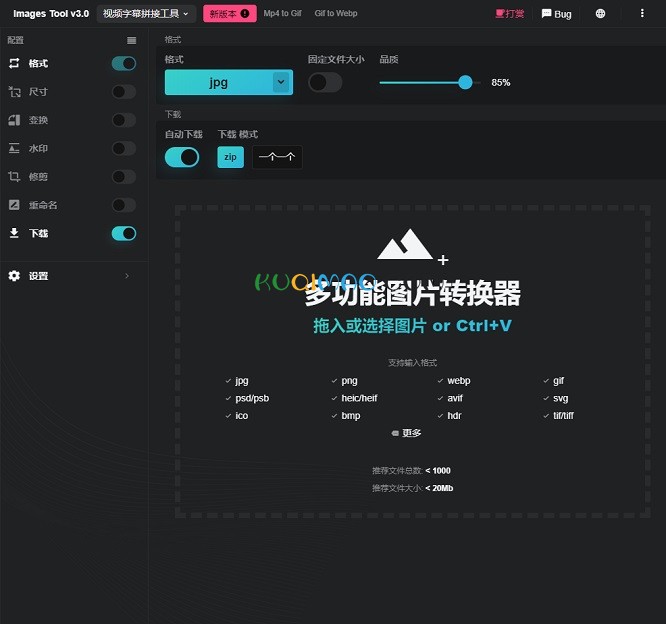
Task: Select the 水印 sidebar item label
Action: (38, 148)
